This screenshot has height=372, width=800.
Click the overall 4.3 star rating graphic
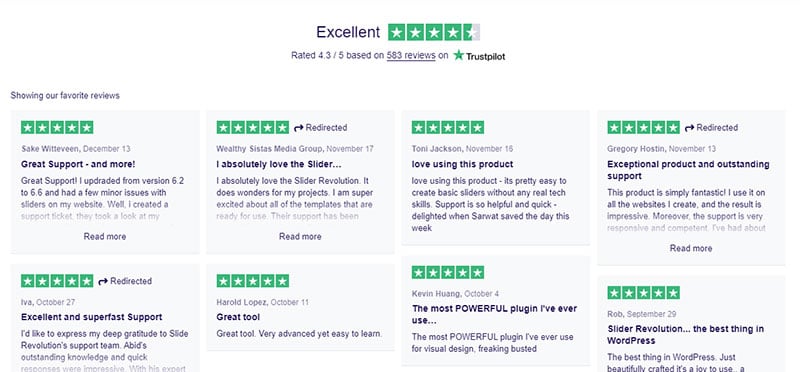tap(434, 32)
